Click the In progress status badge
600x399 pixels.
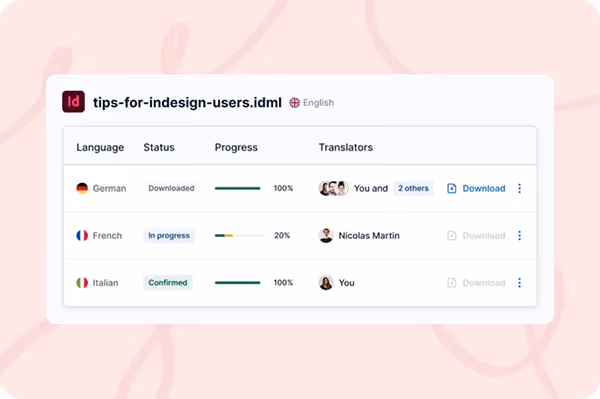169,235
